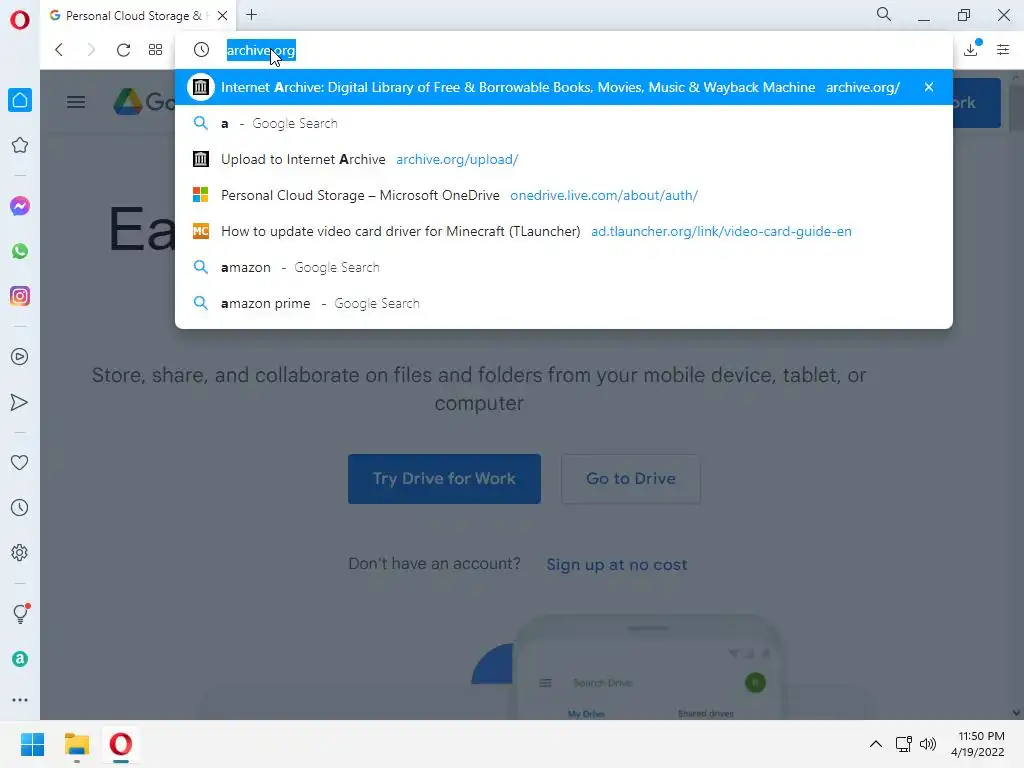Follow Sign up at no cost link
The width and height of the screenshot is (1024, 768).
(616, 565)
